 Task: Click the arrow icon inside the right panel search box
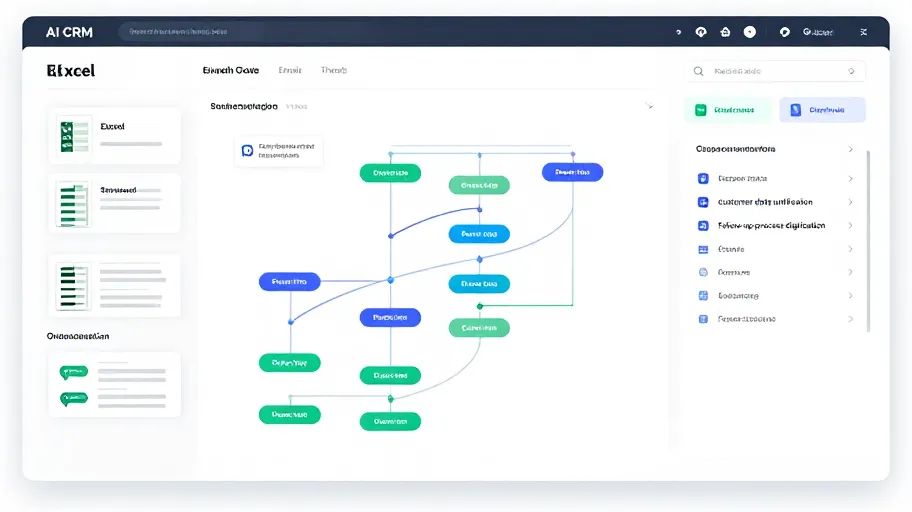[x=852, y=71]
